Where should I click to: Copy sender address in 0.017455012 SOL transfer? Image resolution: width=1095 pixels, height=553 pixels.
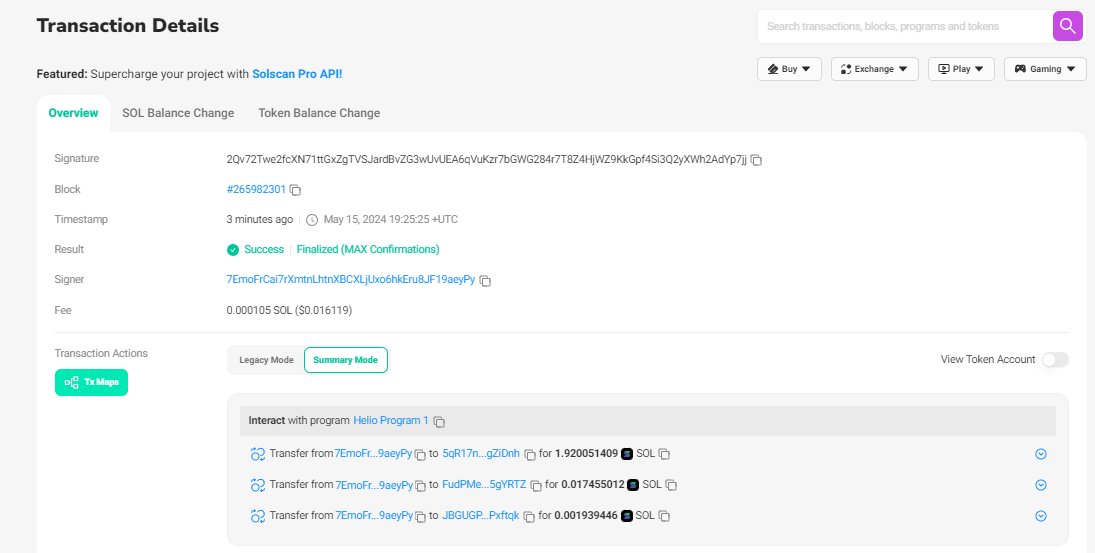pyautogui.click(x=420, y=485)
